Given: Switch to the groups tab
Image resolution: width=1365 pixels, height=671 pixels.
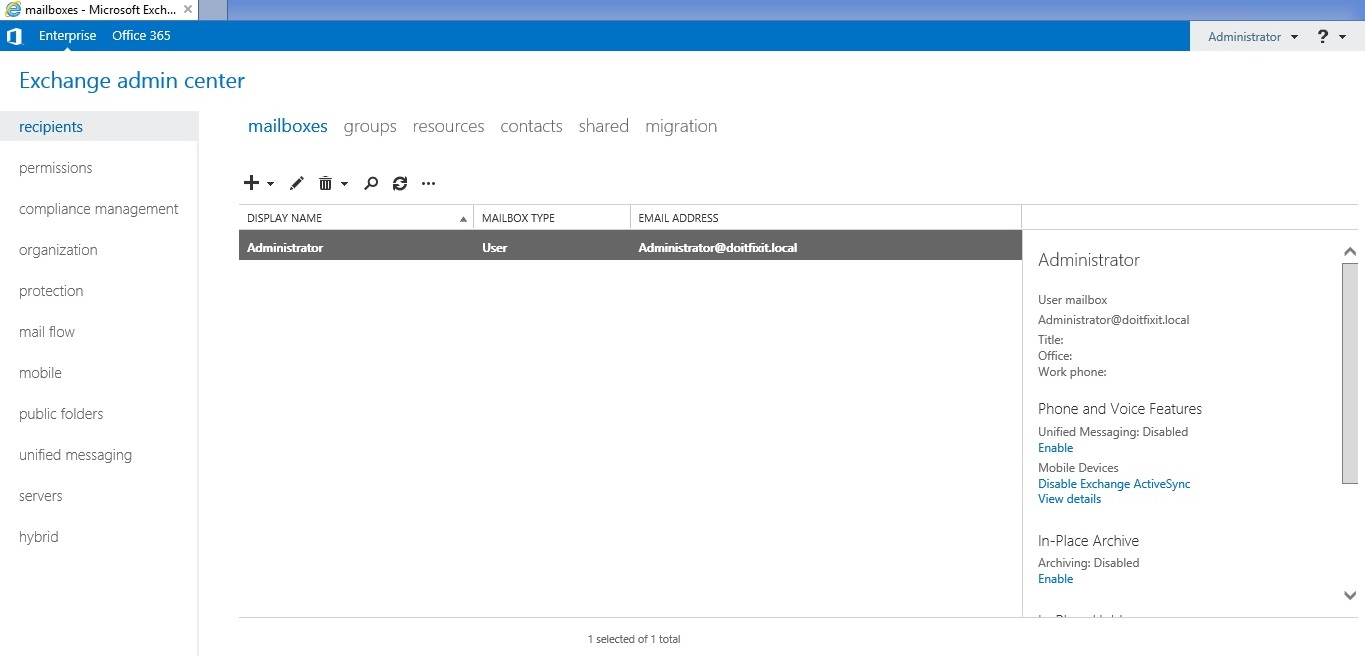Looking at the screenshot, I should 369,126.
